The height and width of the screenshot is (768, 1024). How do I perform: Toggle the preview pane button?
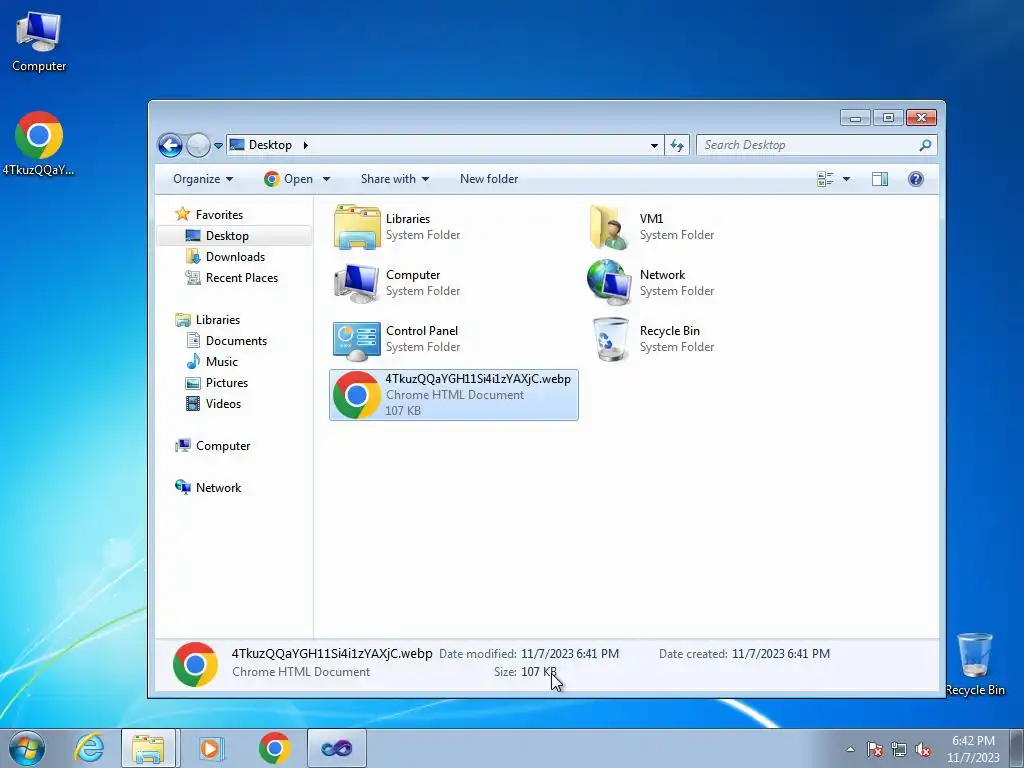[880, 179]
